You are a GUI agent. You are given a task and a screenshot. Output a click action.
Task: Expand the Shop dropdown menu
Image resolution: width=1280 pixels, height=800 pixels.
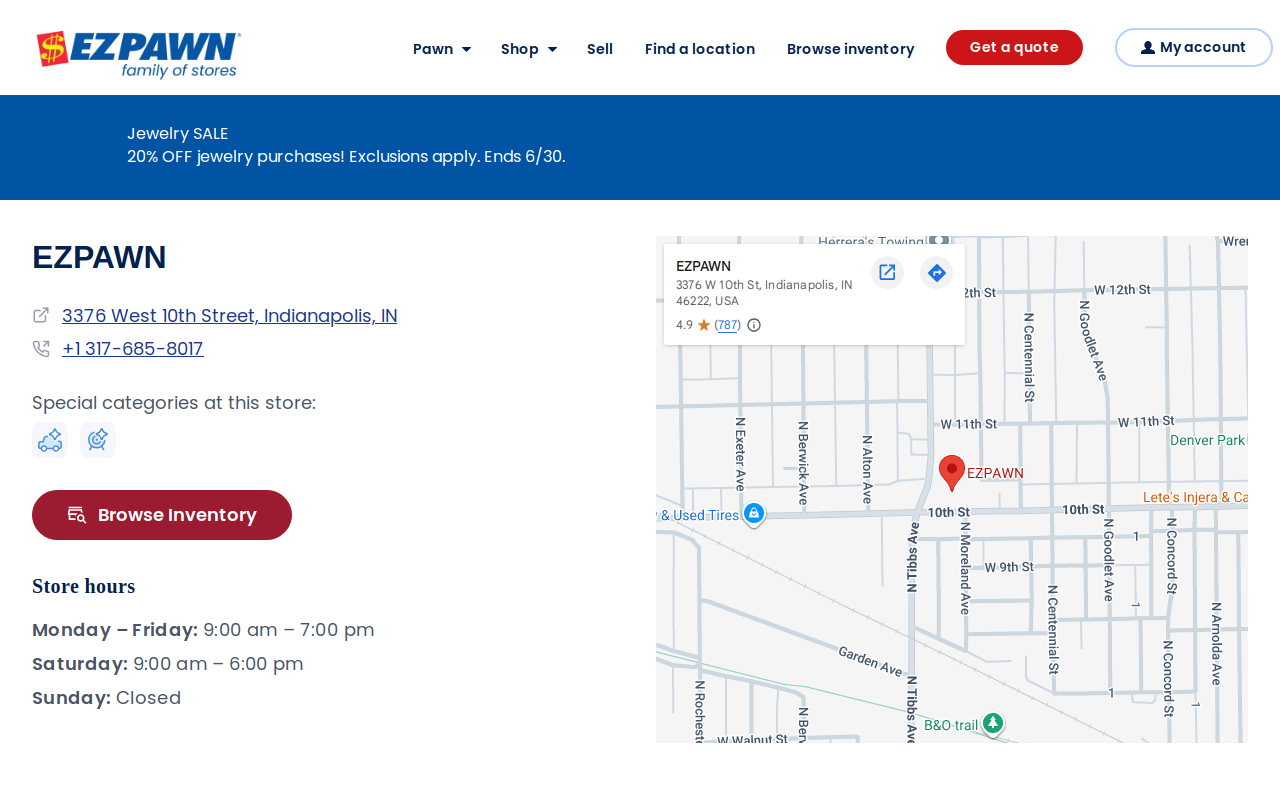(529, 49)
